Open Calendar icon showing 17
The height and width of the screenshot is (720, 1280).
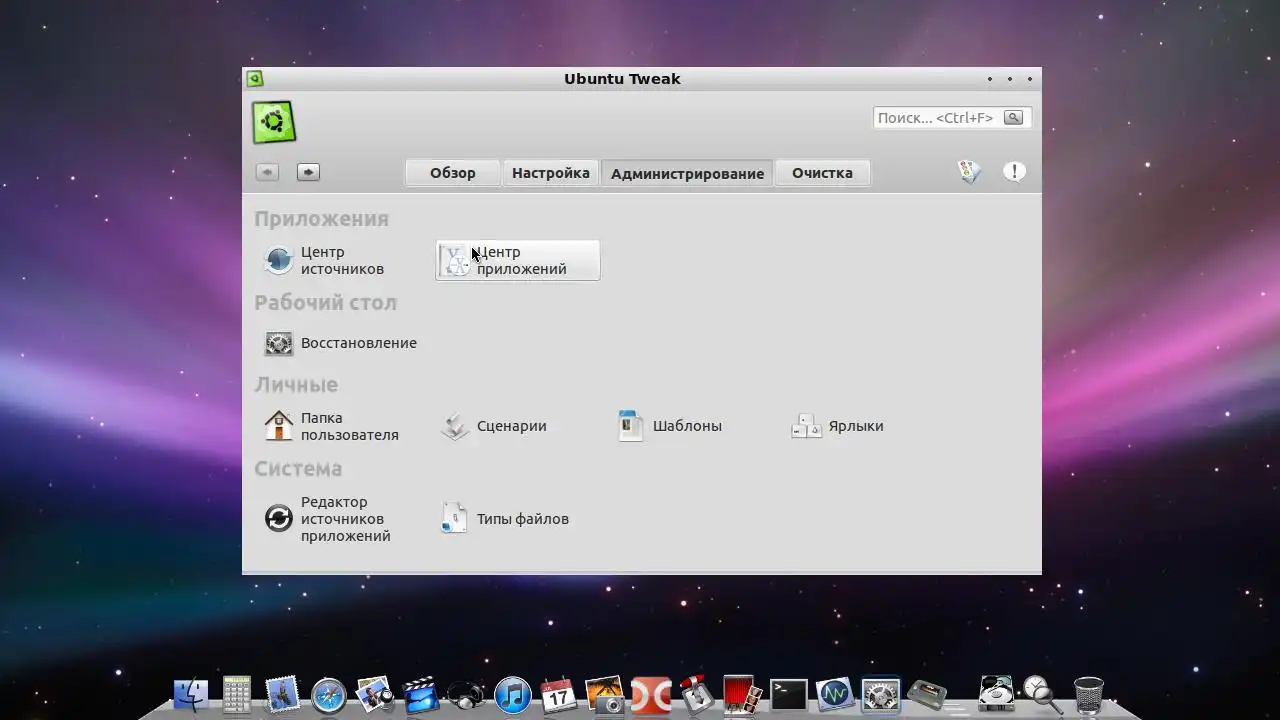559,694
